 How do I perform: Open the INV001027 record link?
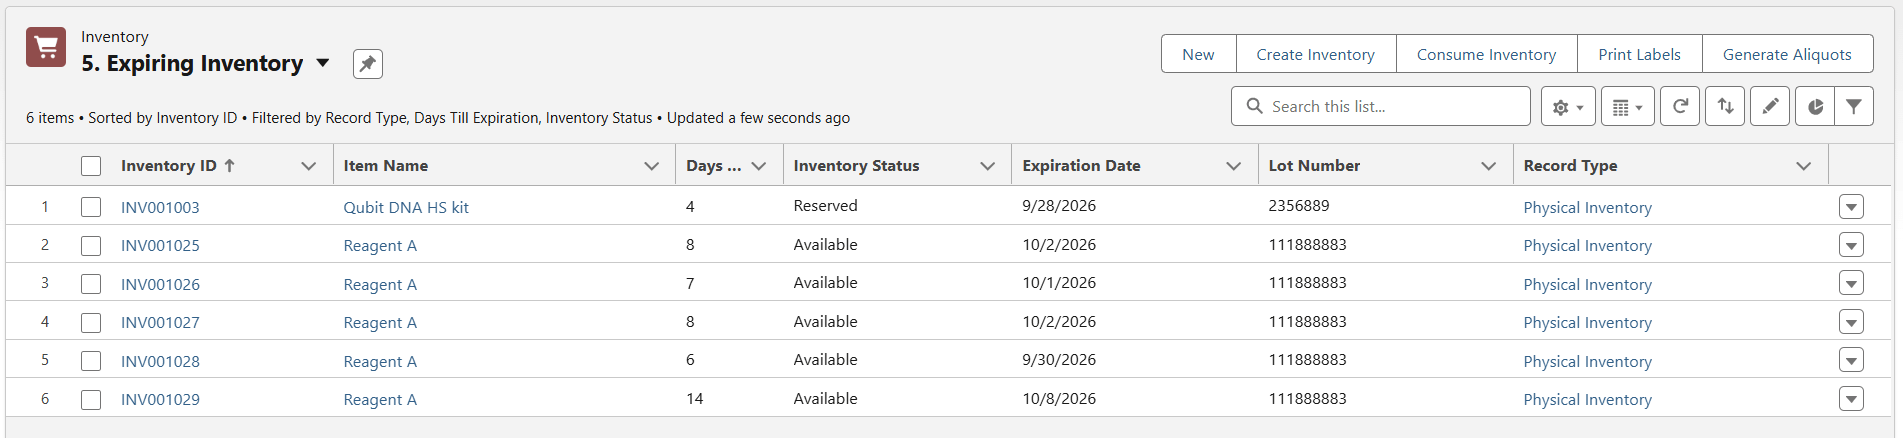(160, 322)
